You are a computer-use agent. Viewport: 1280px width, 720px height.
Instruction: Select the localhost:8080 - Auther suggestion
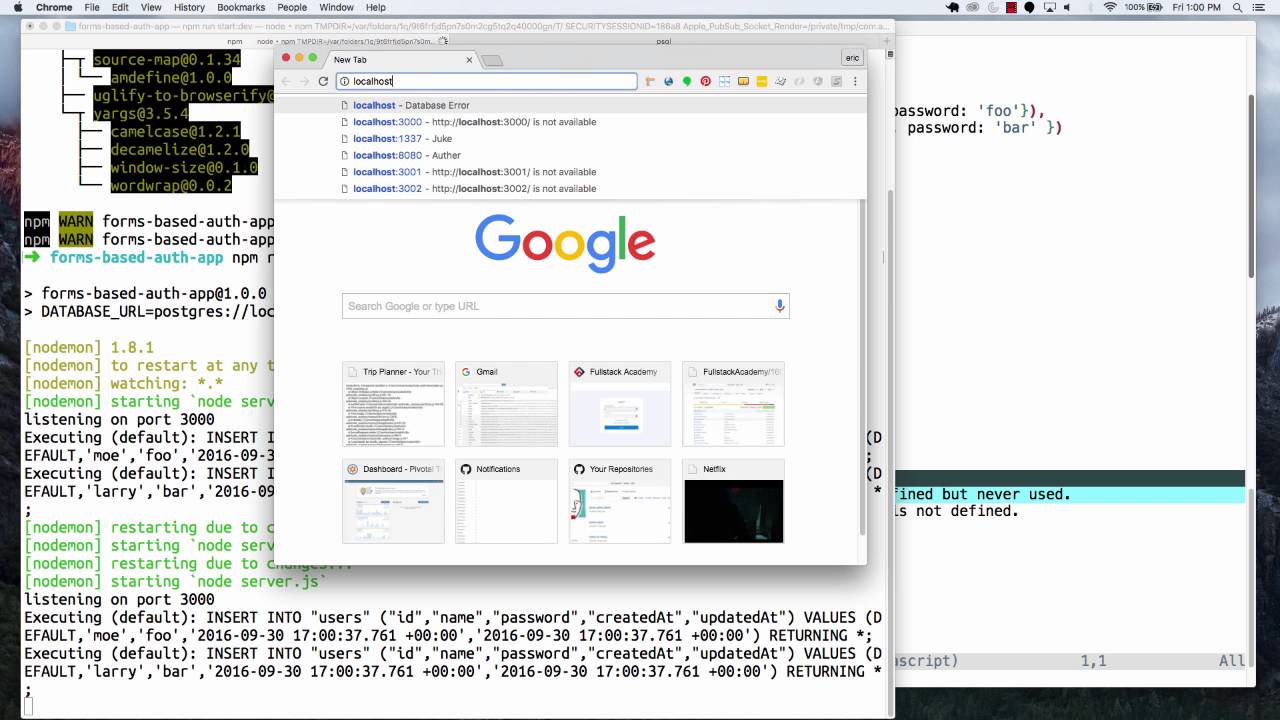point(570,155)
